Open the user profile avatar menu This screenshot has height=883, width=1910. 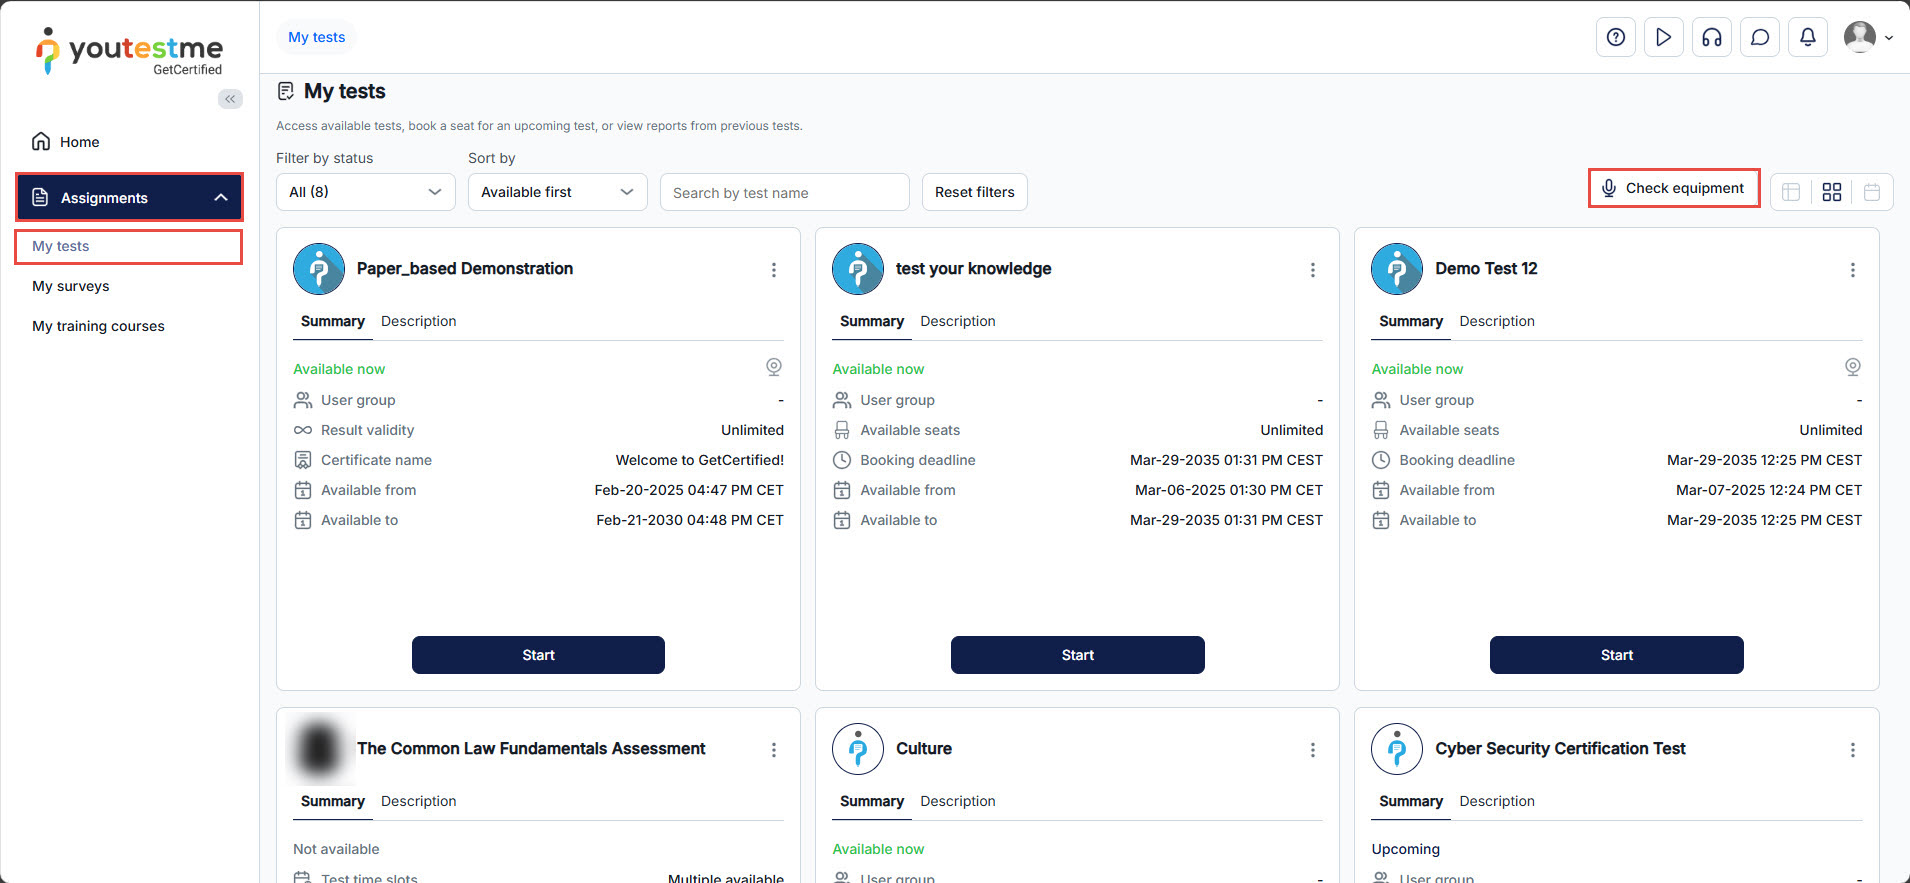coord(1866,38)
